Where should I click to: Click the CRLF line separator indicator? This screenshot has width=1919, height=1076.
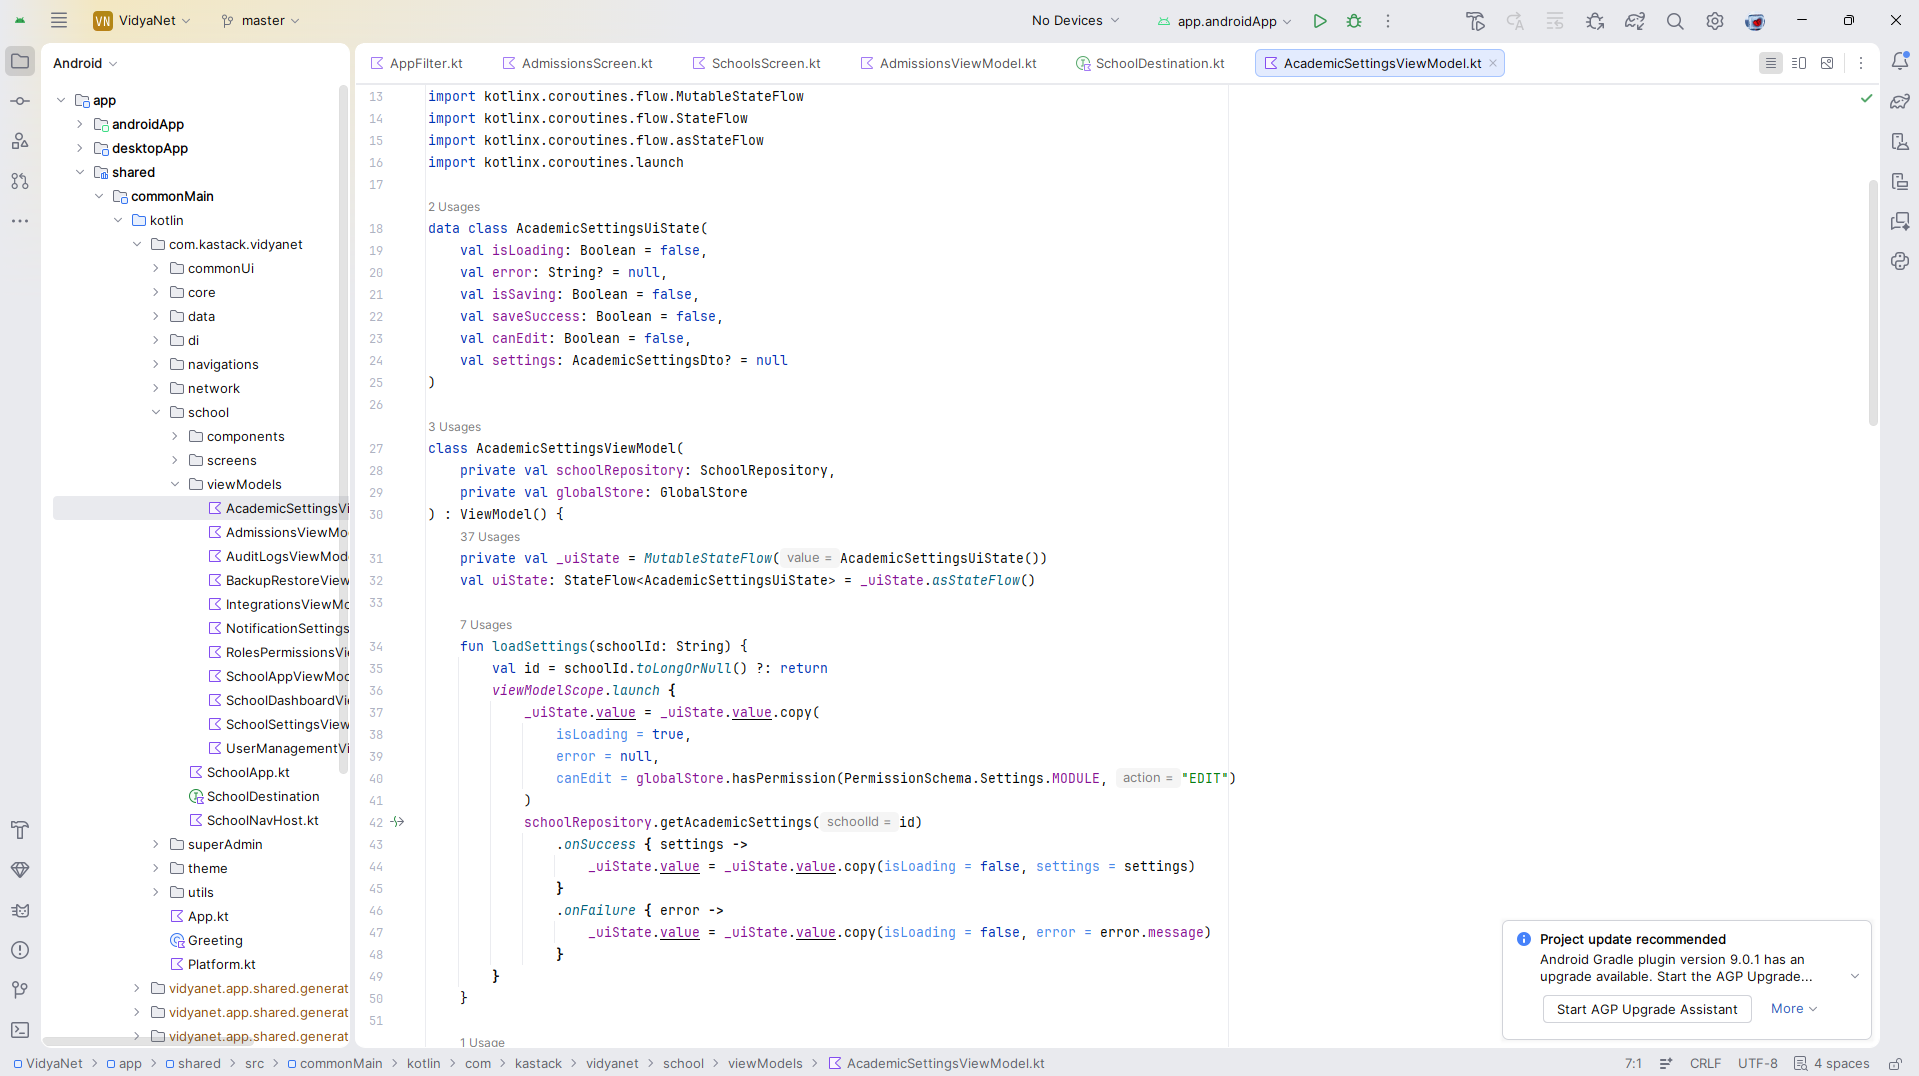coord(1706,1064)
